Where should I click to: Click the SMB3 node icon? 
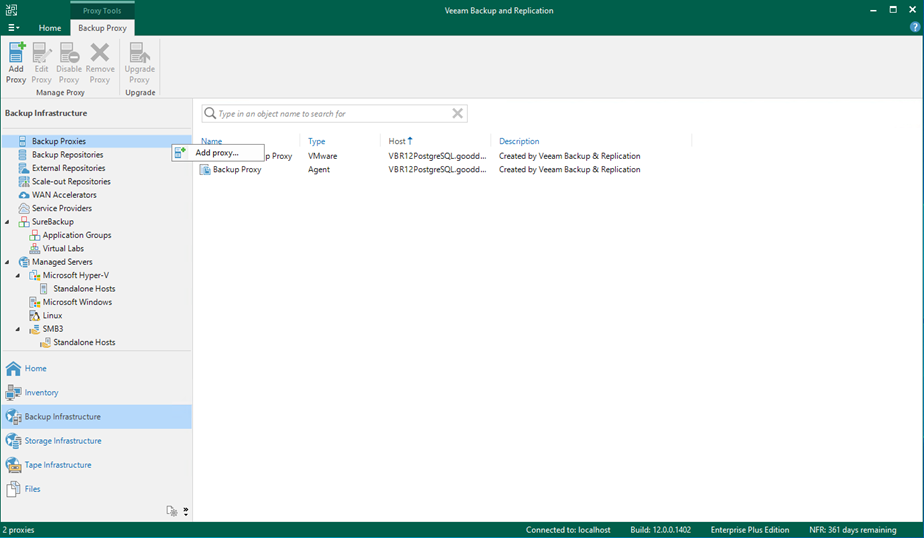[x=34, y=329]
